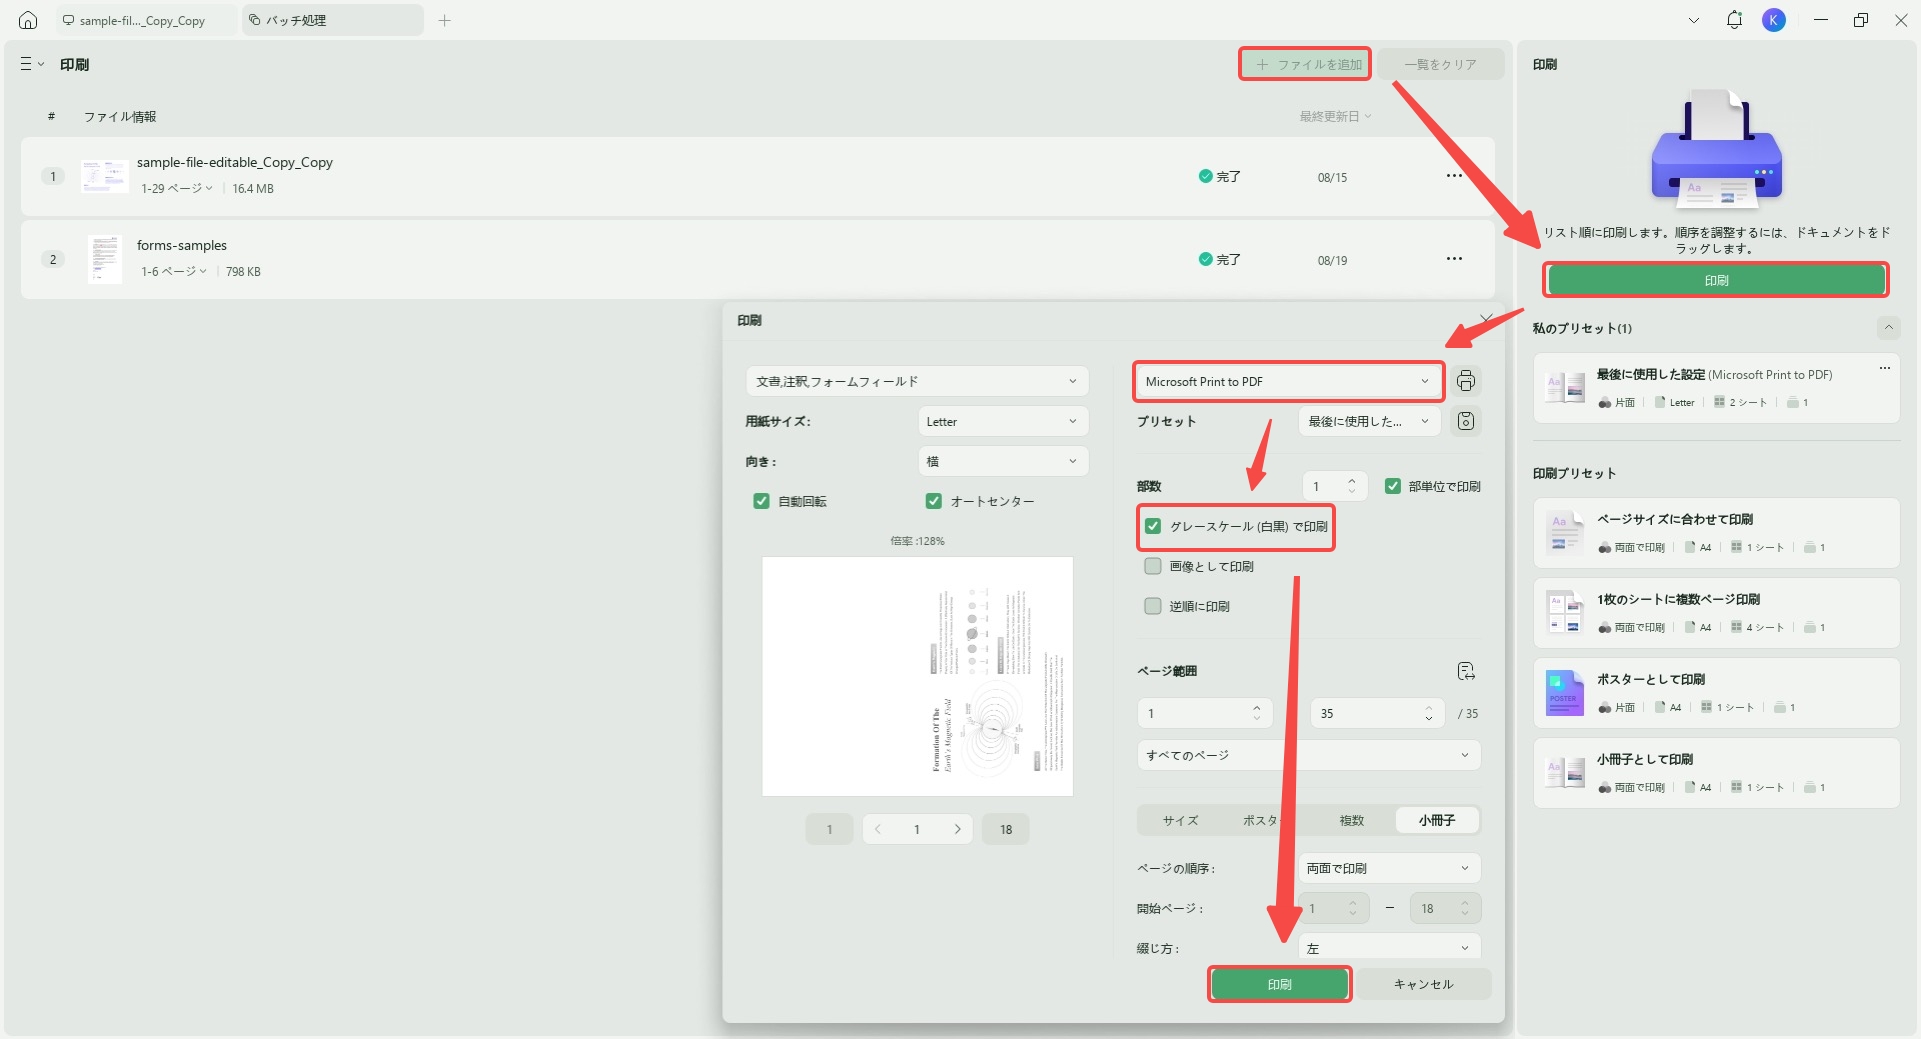The image size is (1921, 1039).
Task: Click キャンセル button
Action: pyautogui.click(x=1423, y=984)
